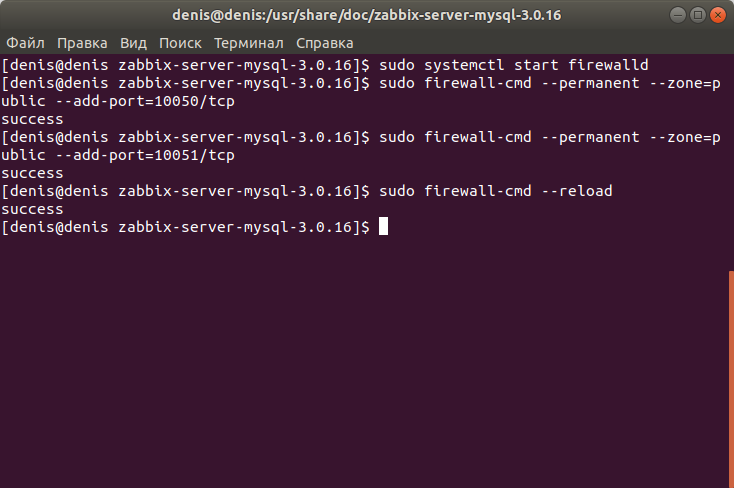Click the window title denis@denis path text
Image resolution: width=734 pixels, height=488 pixels.
coord(367,15)
